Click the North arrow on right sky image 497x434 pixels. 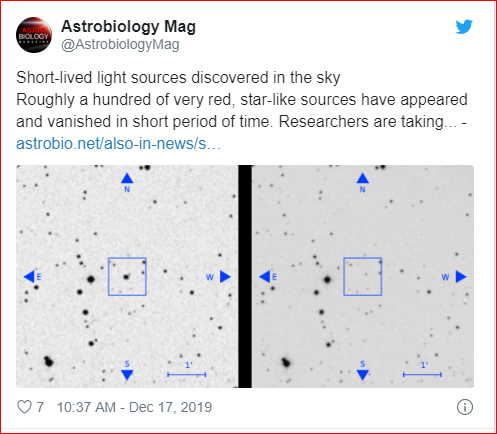pyautogui.click(x=363, y=178)
